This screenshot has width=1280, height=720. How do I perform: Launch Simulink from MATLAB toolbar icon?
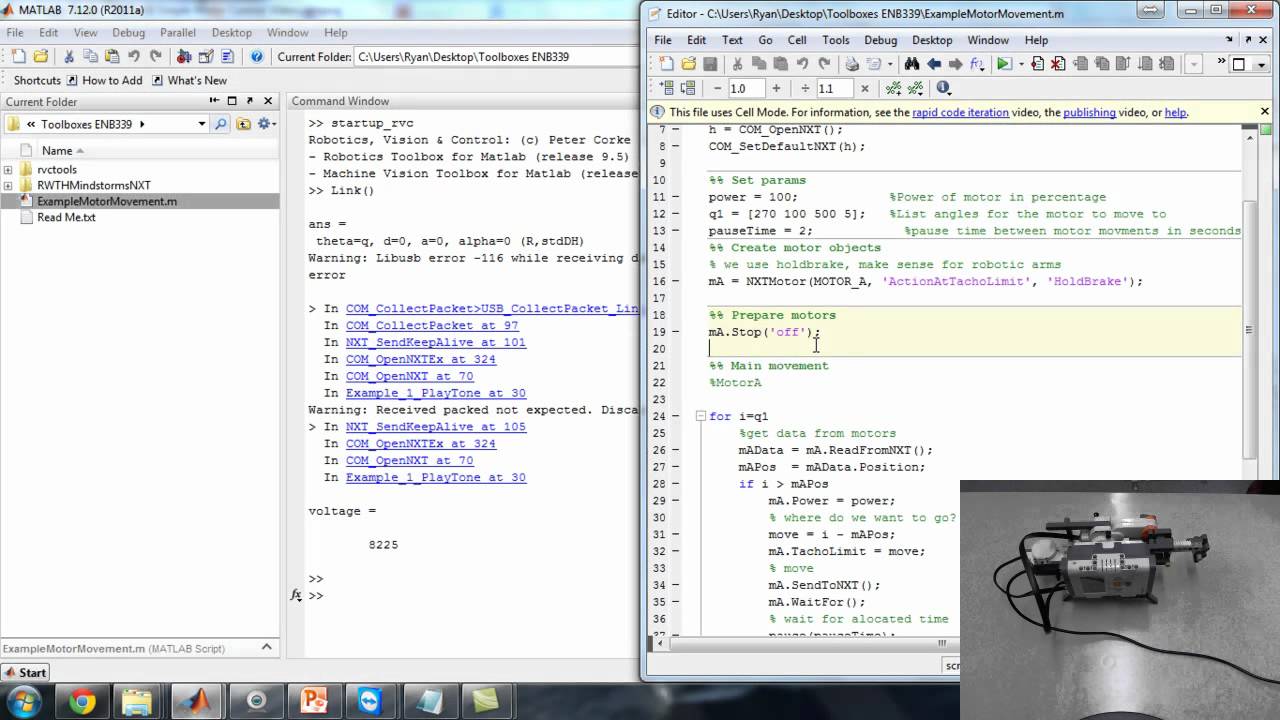point(184,57)
